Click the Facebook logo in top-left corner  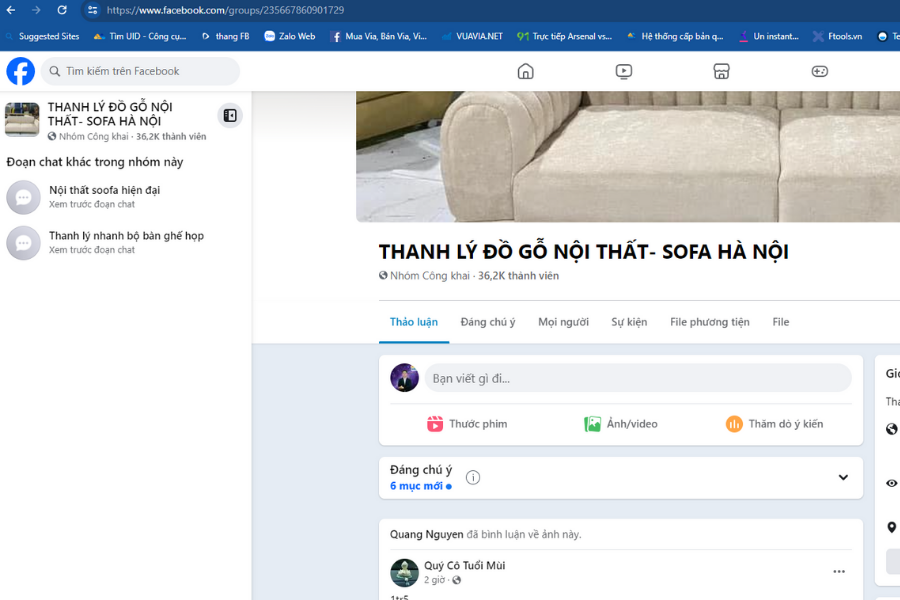[20, 71]
